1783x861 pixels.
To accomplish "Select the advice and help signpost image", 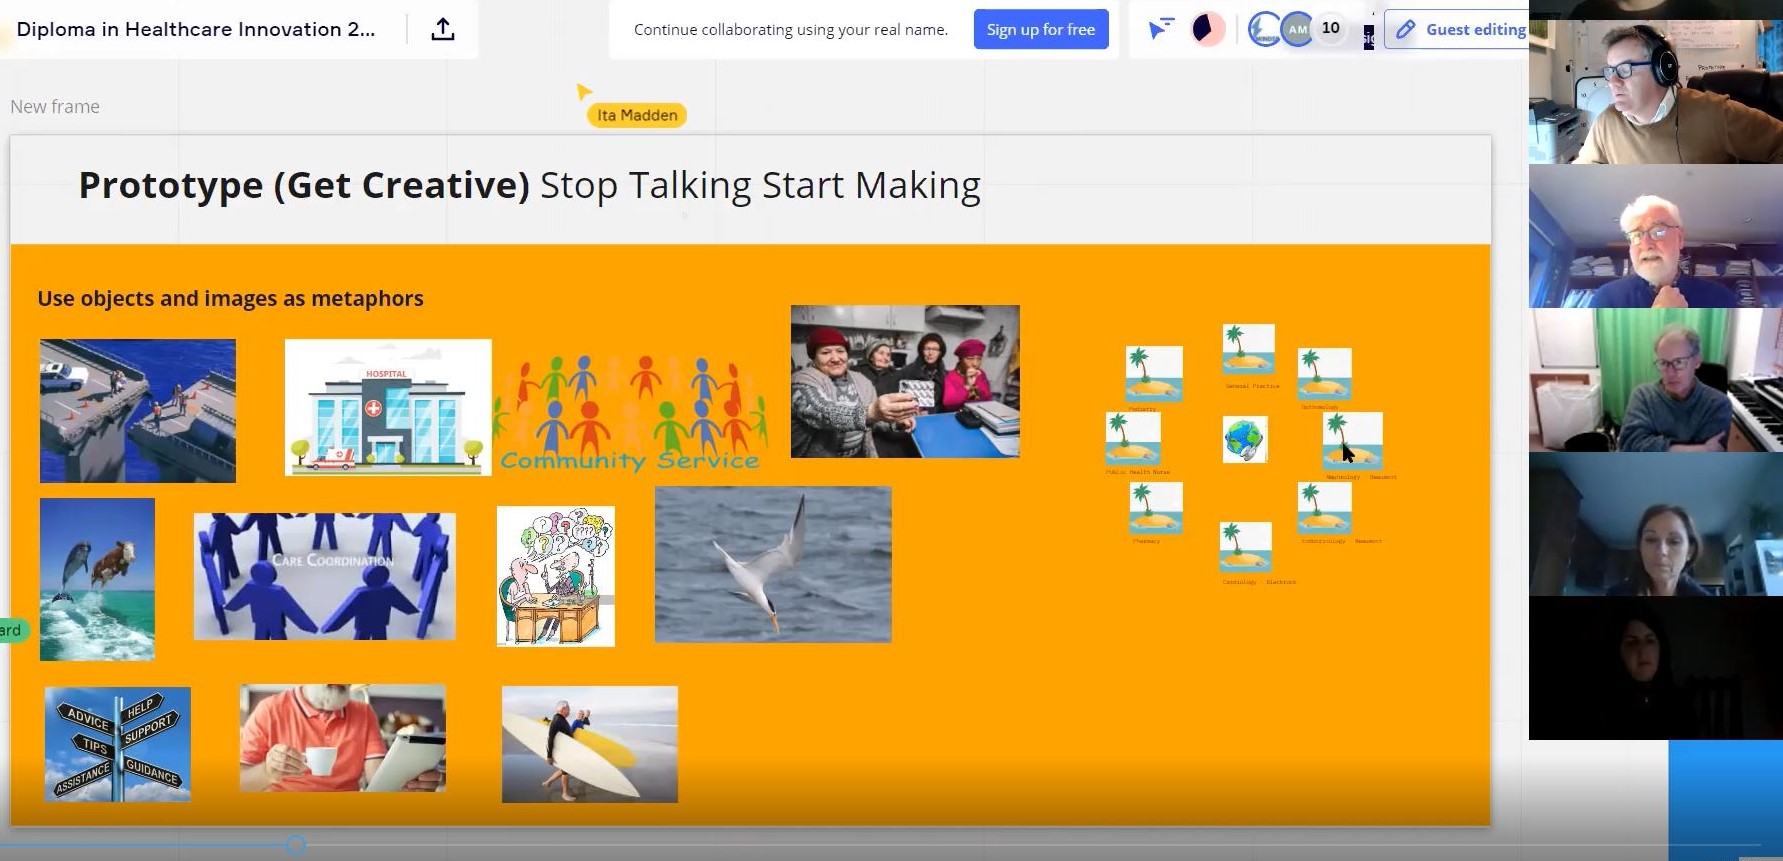I will [x=118, y=743].
